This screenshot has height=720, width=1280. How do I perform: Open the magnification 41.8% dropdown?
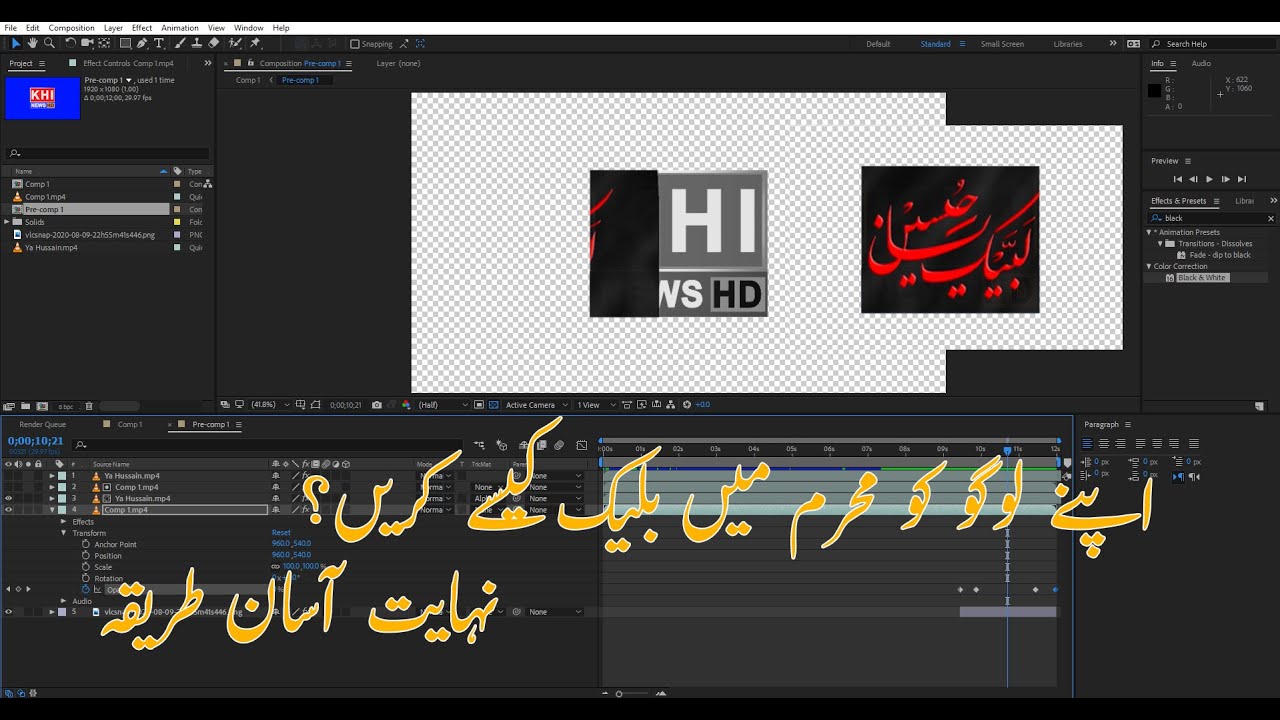(x=269, y=405)
